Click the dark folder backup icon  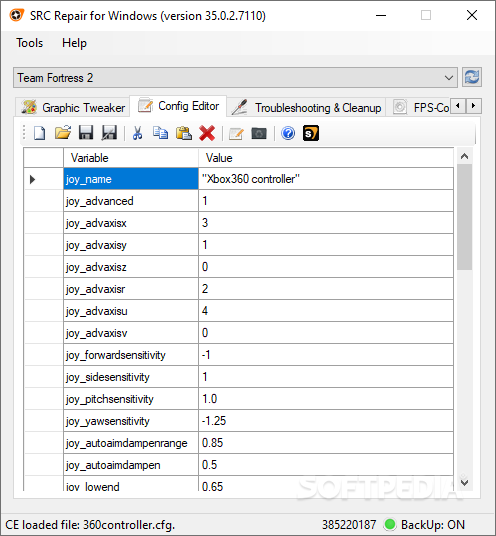[x=259, y=133]
